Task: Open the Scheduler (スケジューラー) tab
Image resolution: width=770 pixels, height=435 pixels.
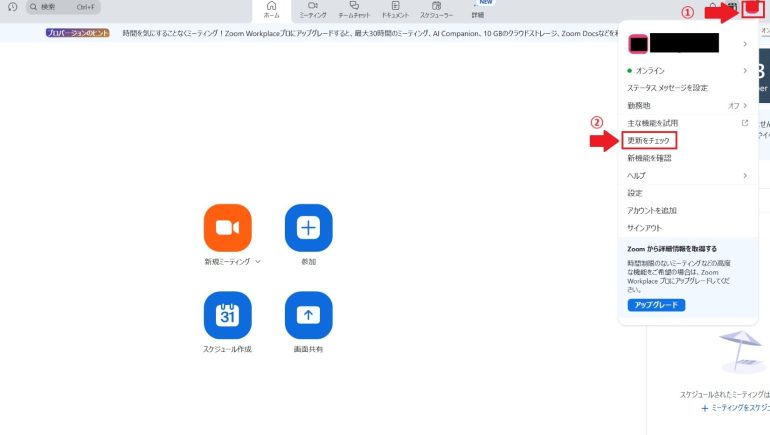Action: coord(436,10)
